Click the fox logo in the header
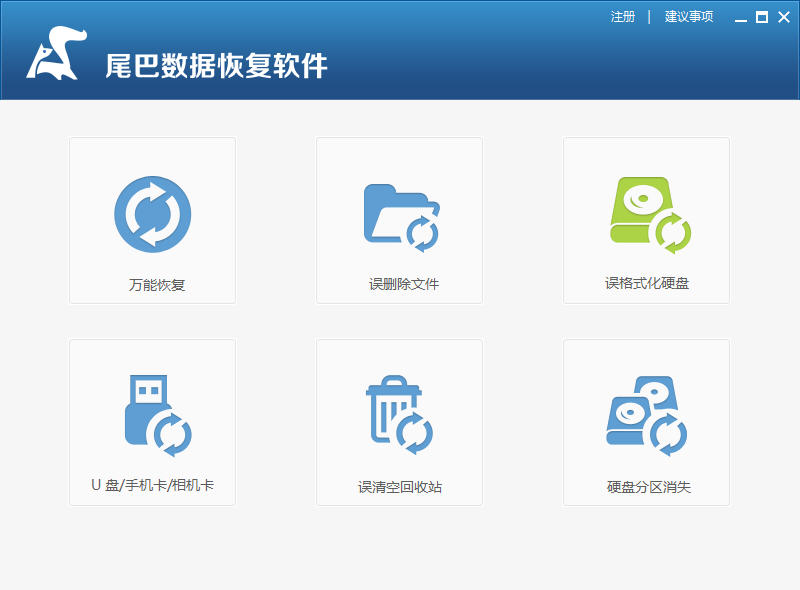This screenshot has width=800, height=590. coord(56,53)
